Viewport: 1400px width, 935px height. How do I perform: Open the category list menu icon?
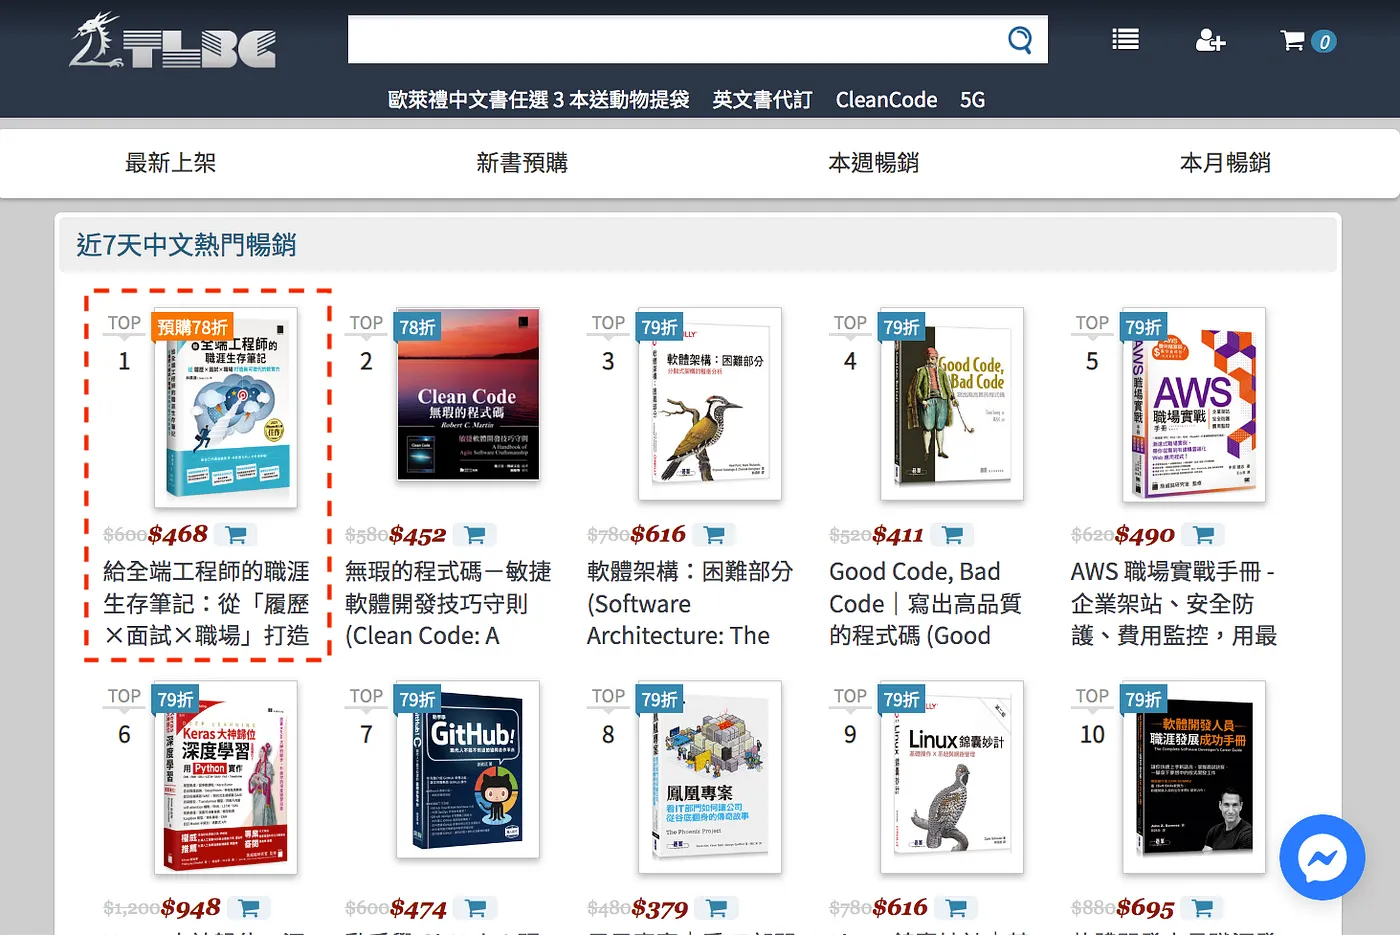coord(1125,40)
